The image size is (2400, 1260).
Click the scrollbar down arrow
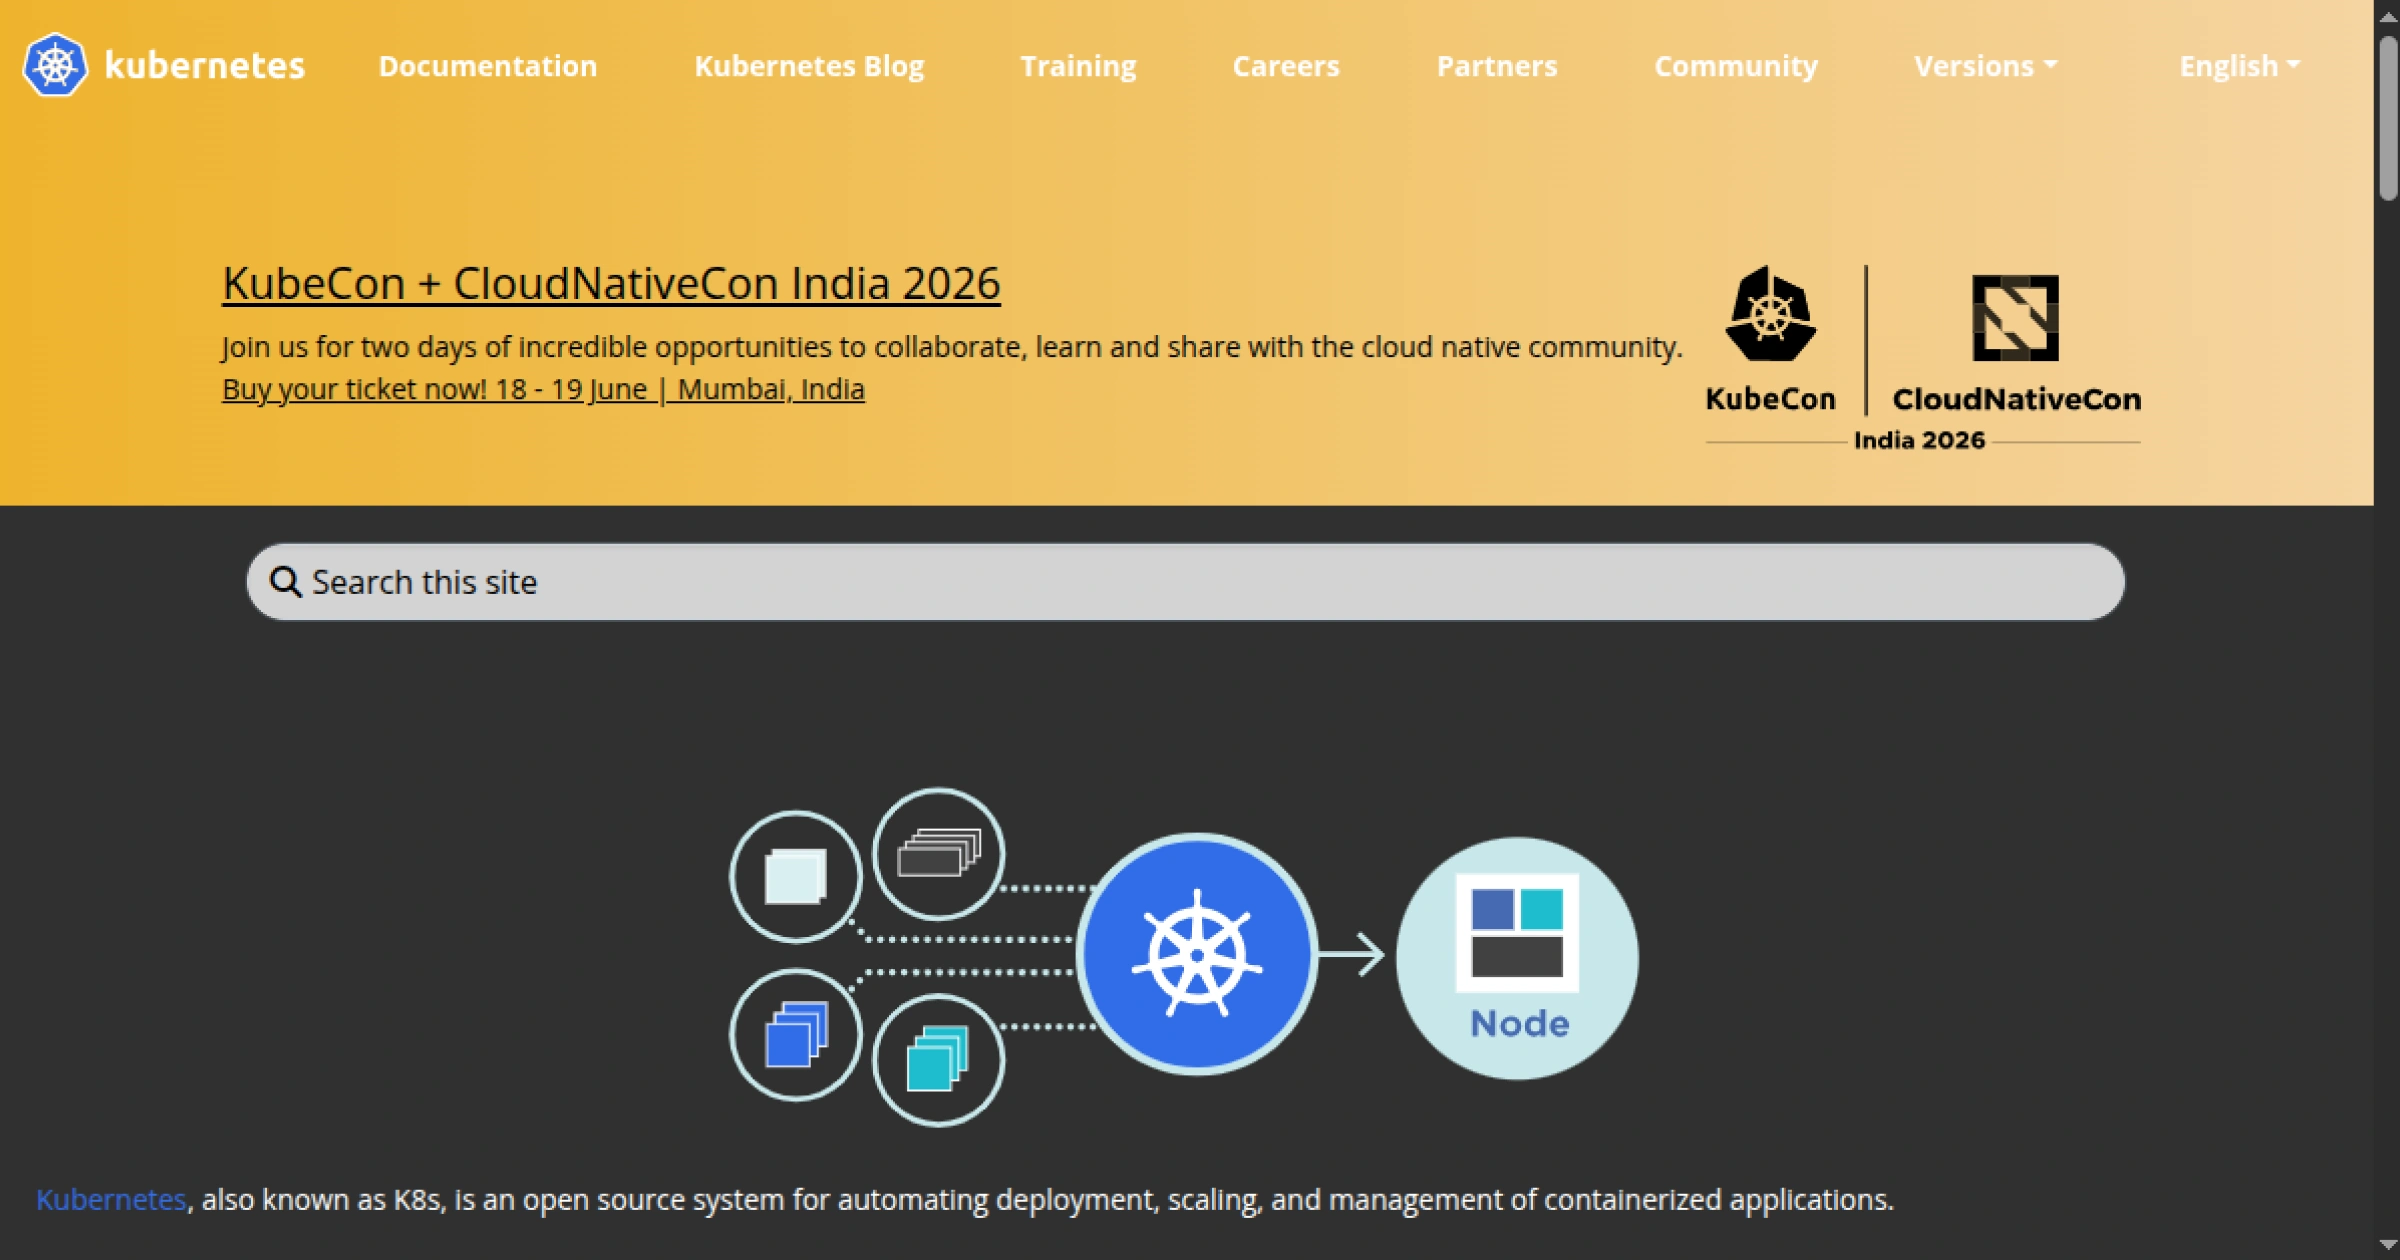(2388, 1245)
